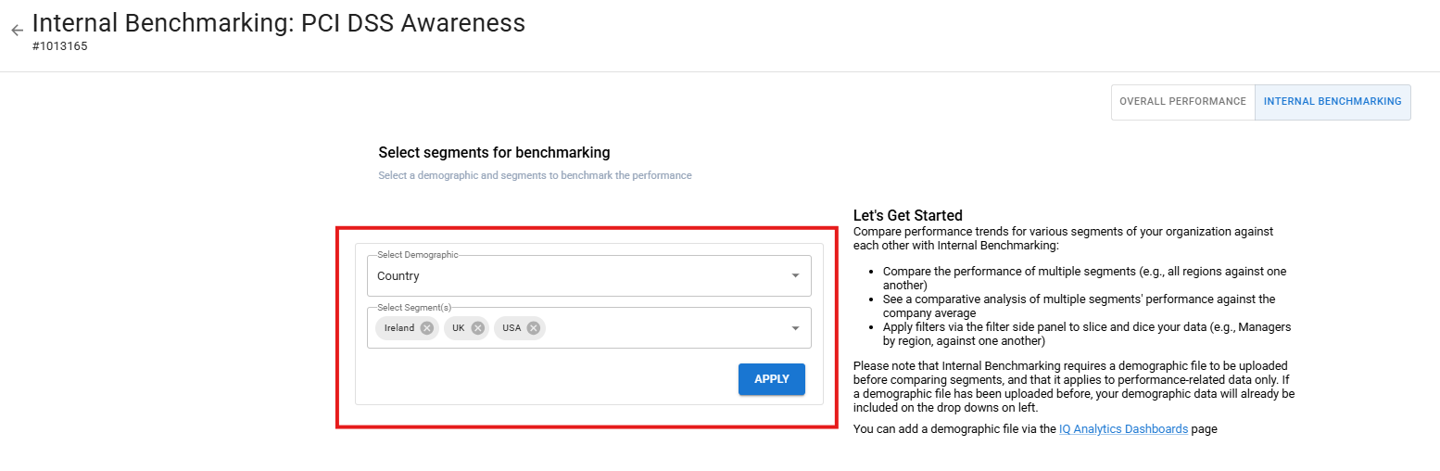Focus the empty space in the segments field
The image size is (1440, 471).
point(665,328)
